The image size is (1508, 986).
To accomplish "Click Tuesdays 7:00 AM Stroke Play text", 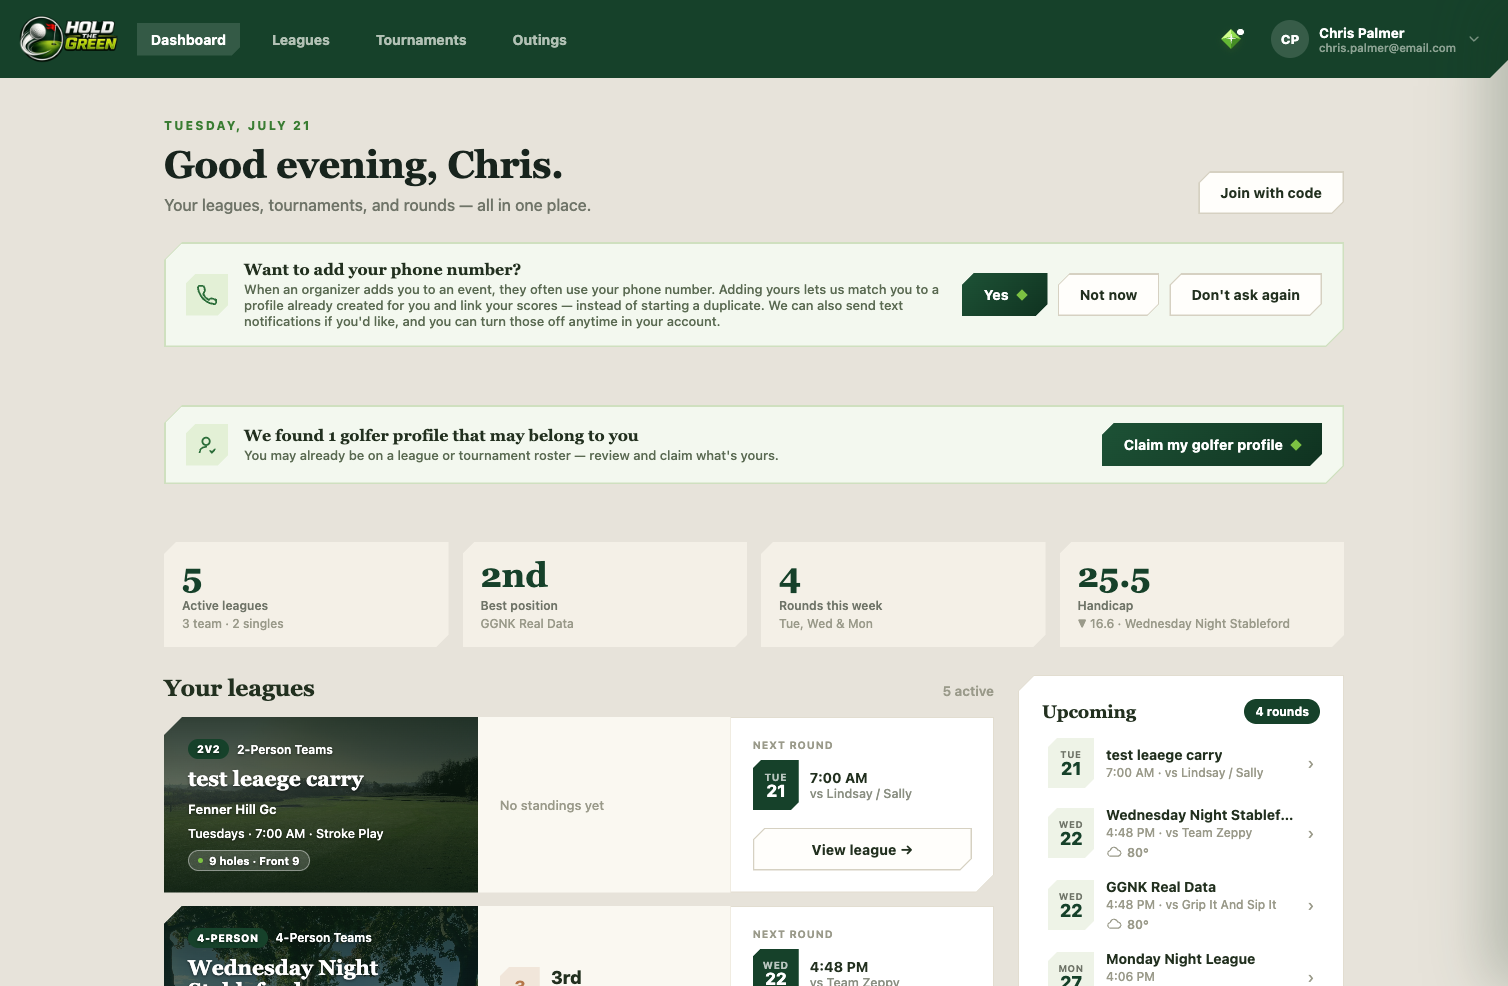I will (286, 833).
